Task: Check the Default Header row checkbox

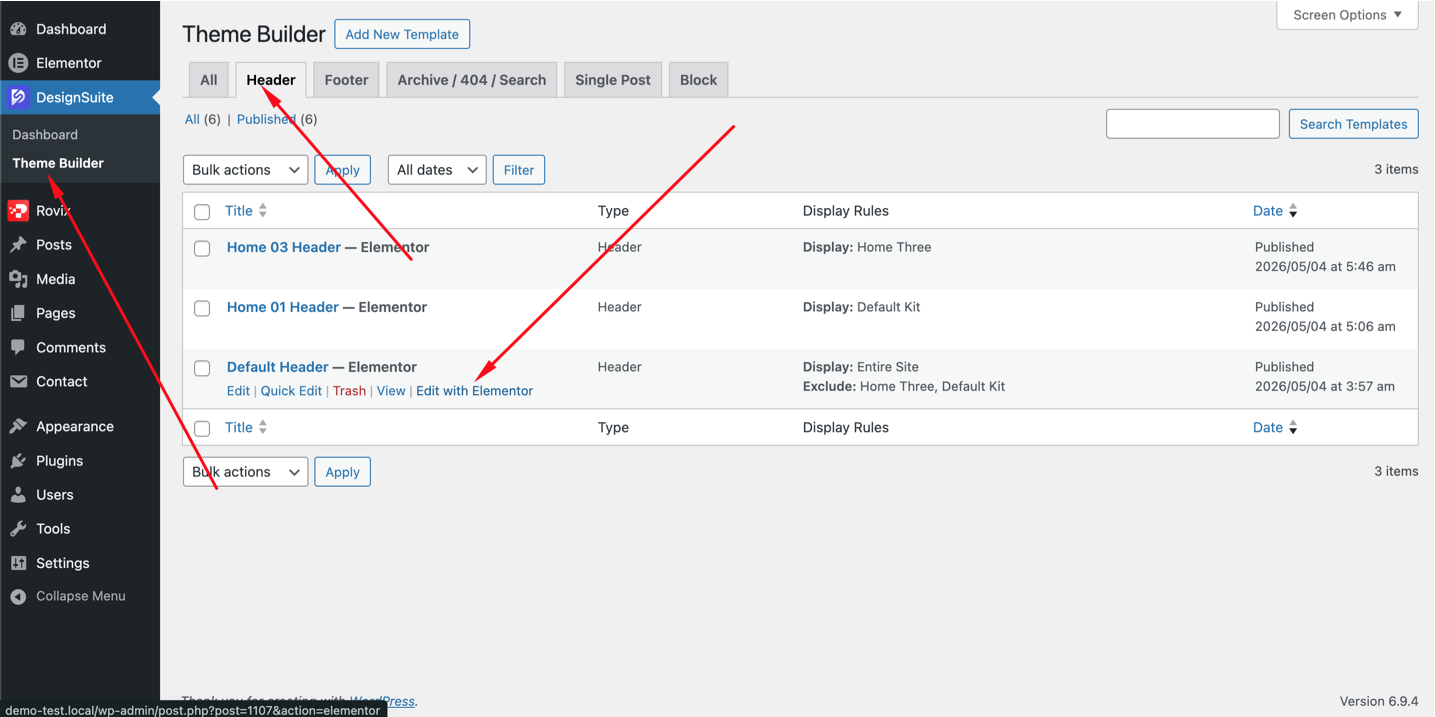Action: coord(202,368)
